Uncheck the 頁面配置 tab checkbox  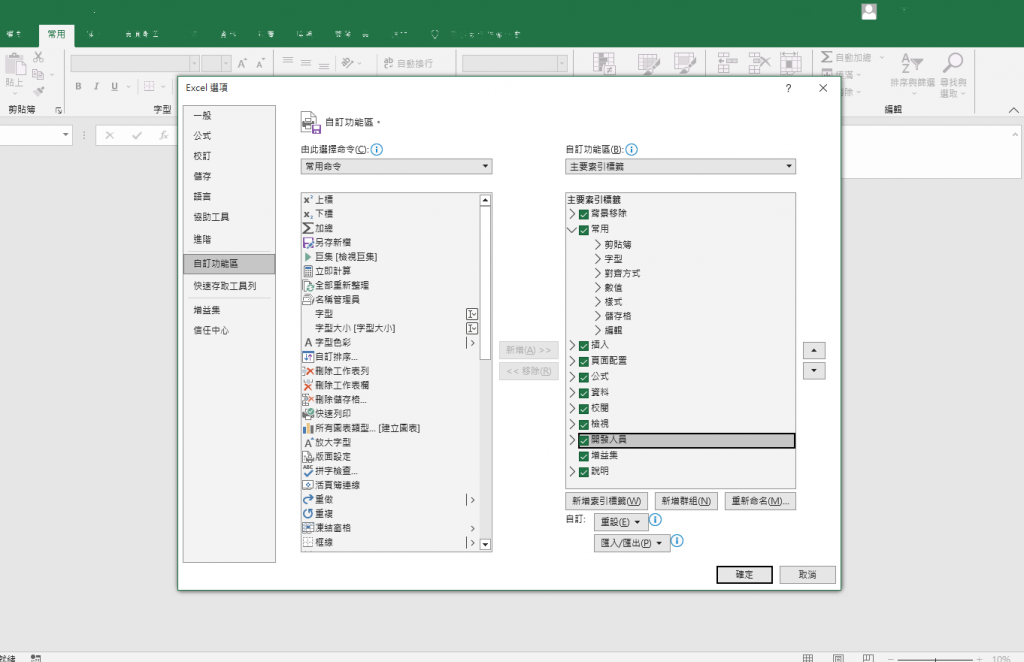(584, 361)
